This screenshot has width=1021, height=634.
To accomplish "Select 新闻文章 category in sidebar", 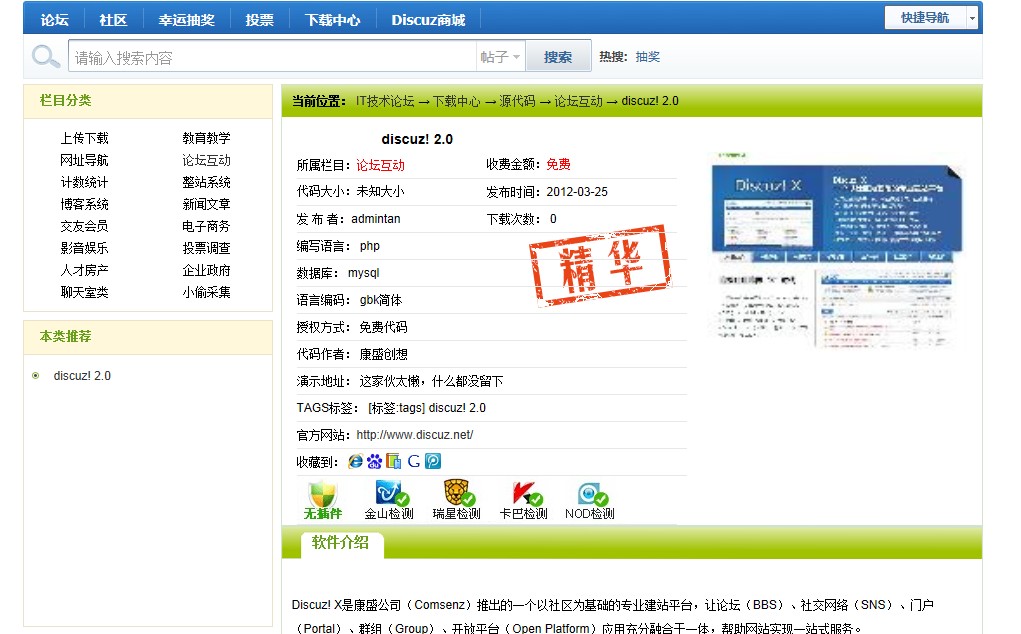I will pyautogui.click(x=206, y=204).
